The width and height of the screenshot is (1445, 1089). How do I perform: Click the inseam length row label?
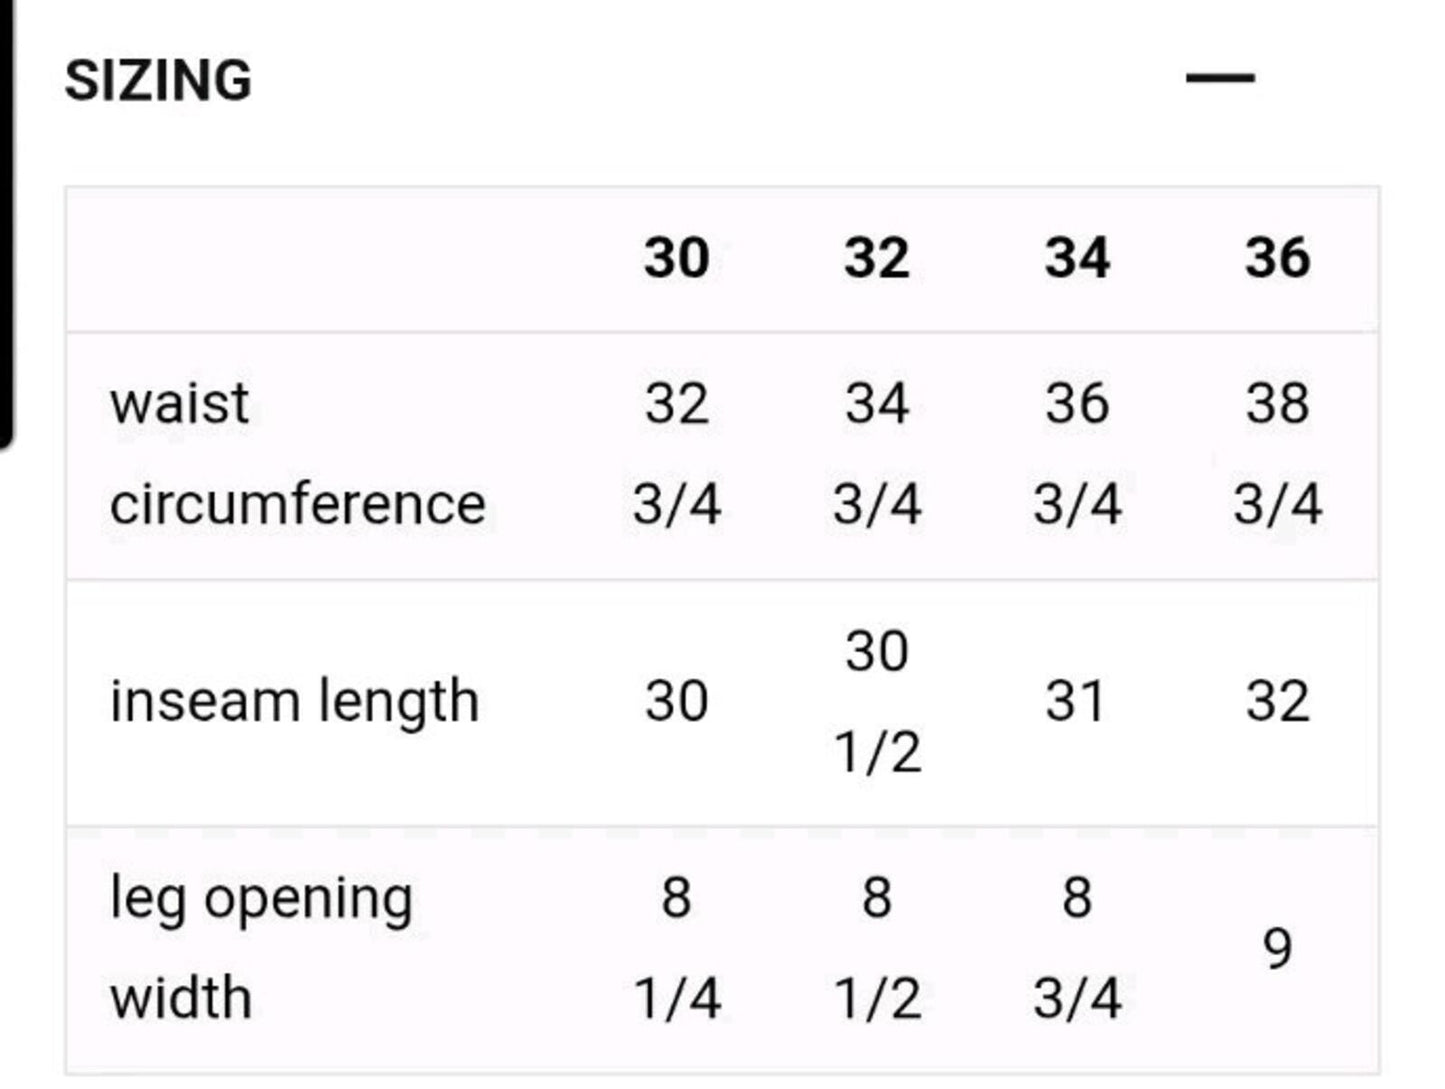pyautogui.click(x=295, y=701)
